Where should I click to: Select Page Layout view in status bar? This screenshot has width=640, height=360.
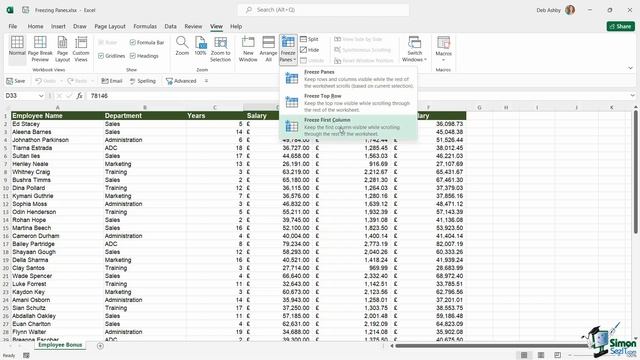541,355
